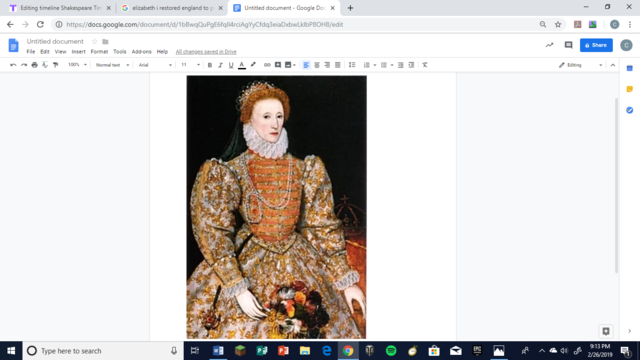Toggle bulleted list
This screenshot has height=360, width=640.
(384, 65)
